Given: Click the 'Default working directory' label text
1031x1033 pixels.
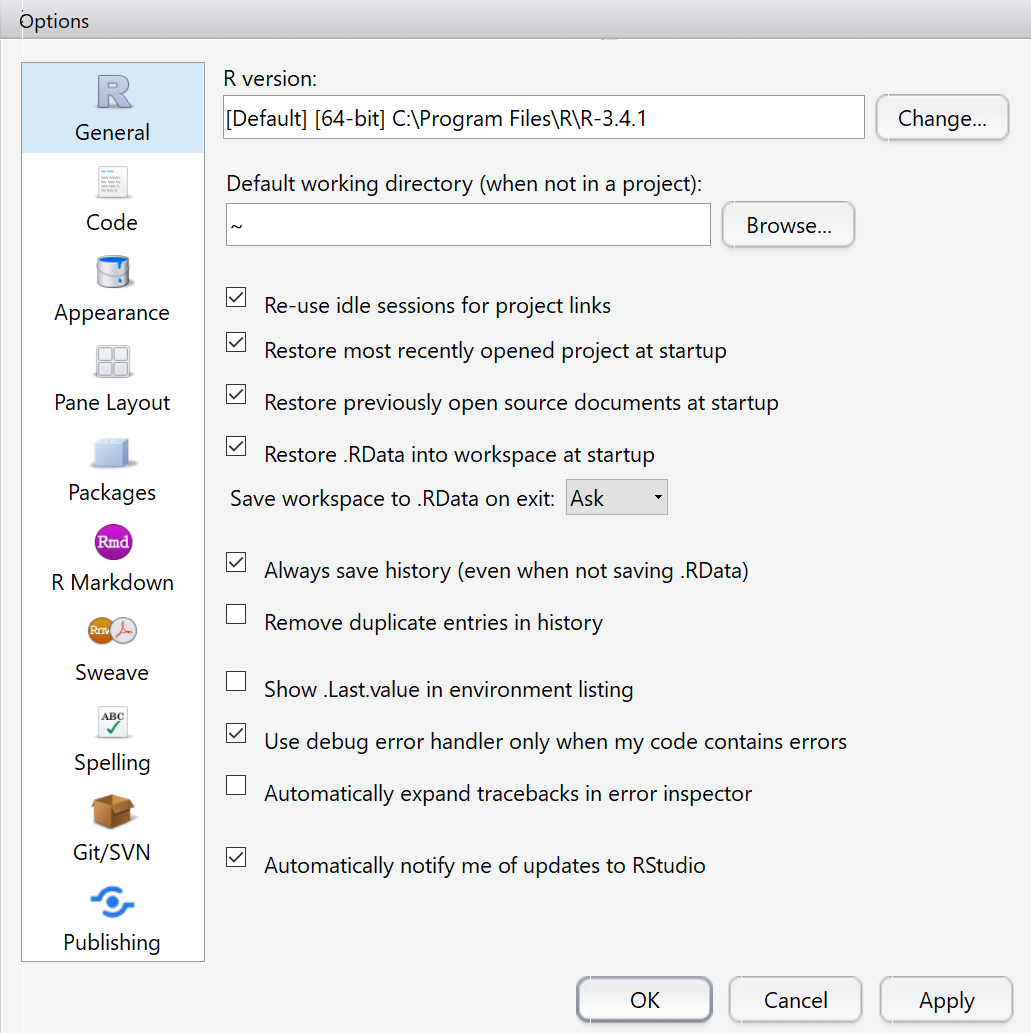Looking at the screenshot, I should [x=464, y=183].
